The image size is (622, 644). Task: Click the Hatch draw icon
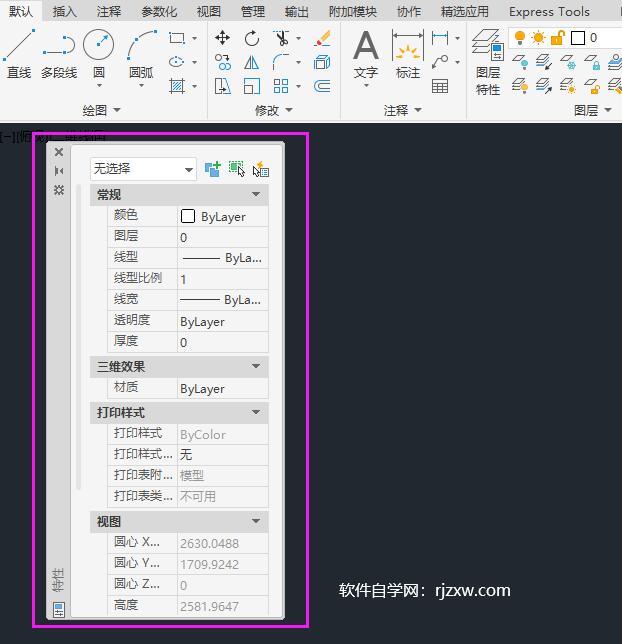(177, 86)
